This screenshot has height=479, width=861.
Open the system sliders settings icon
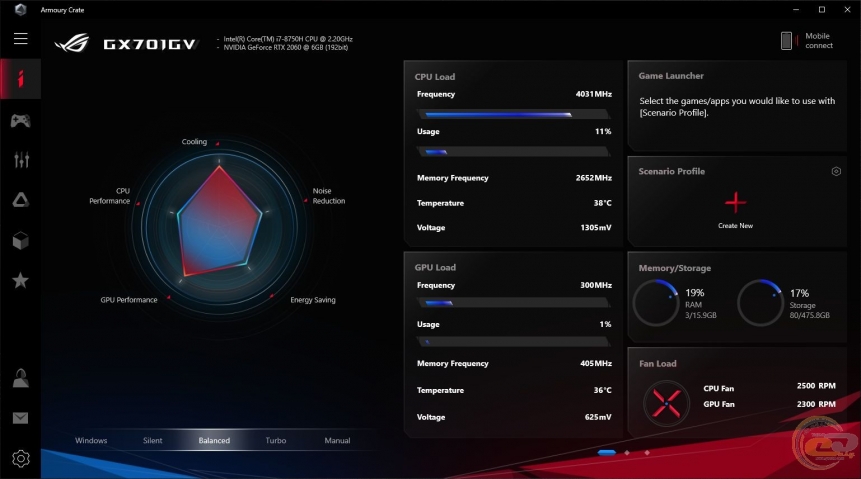coord(21,160)
